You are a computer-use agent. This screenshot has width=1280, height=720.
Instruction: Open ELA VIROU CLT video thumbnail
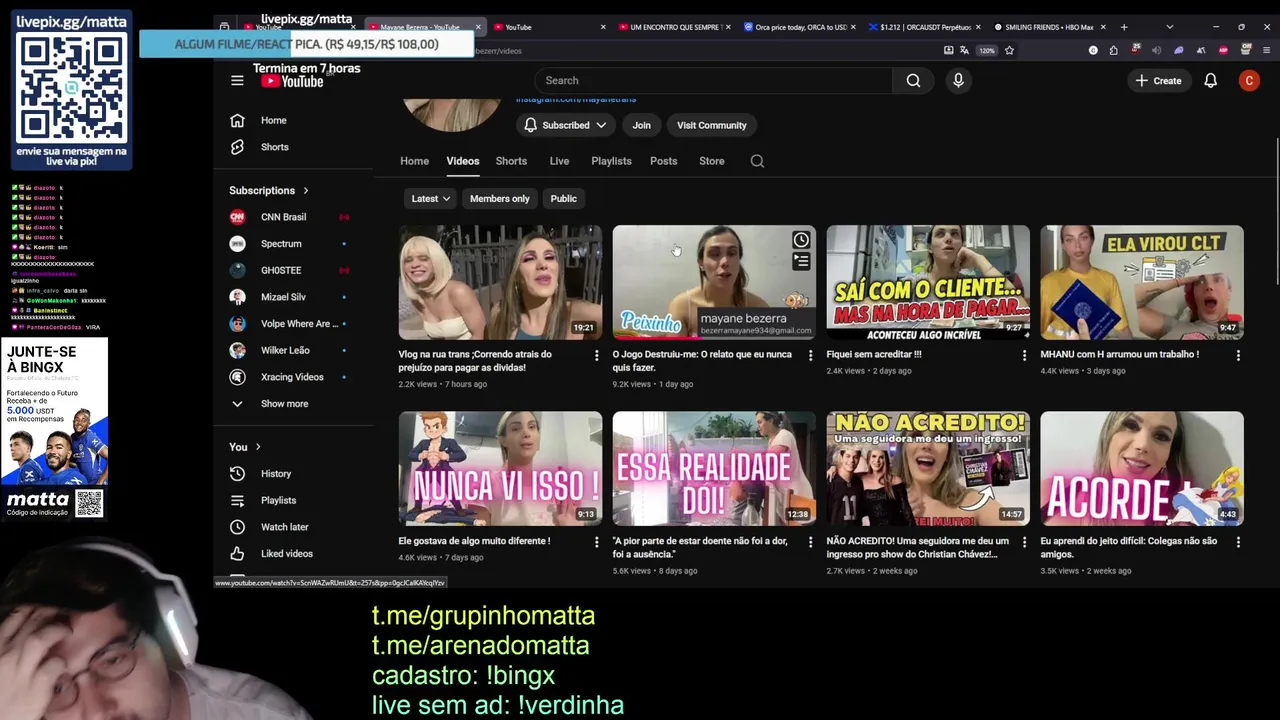tap(1142, 282)
